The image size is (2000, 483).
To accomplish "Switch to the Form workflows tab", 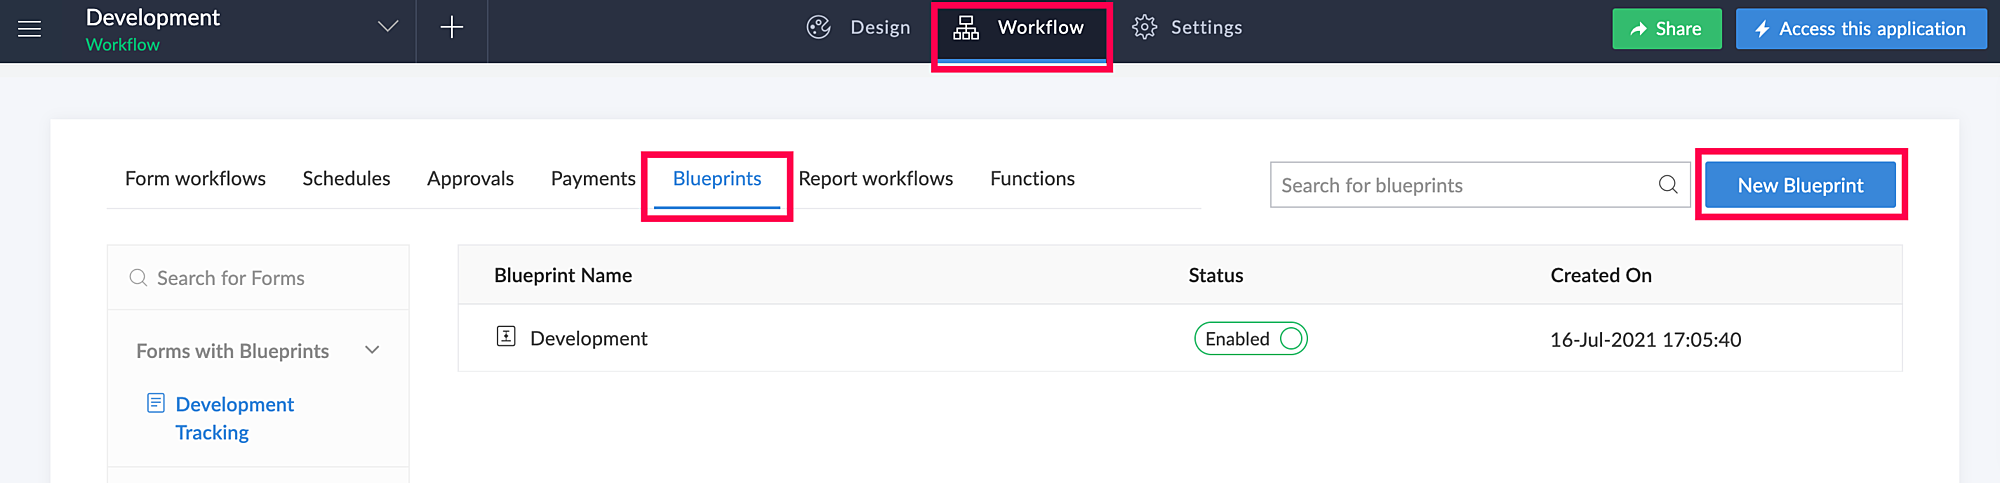I will click(195, 179).
